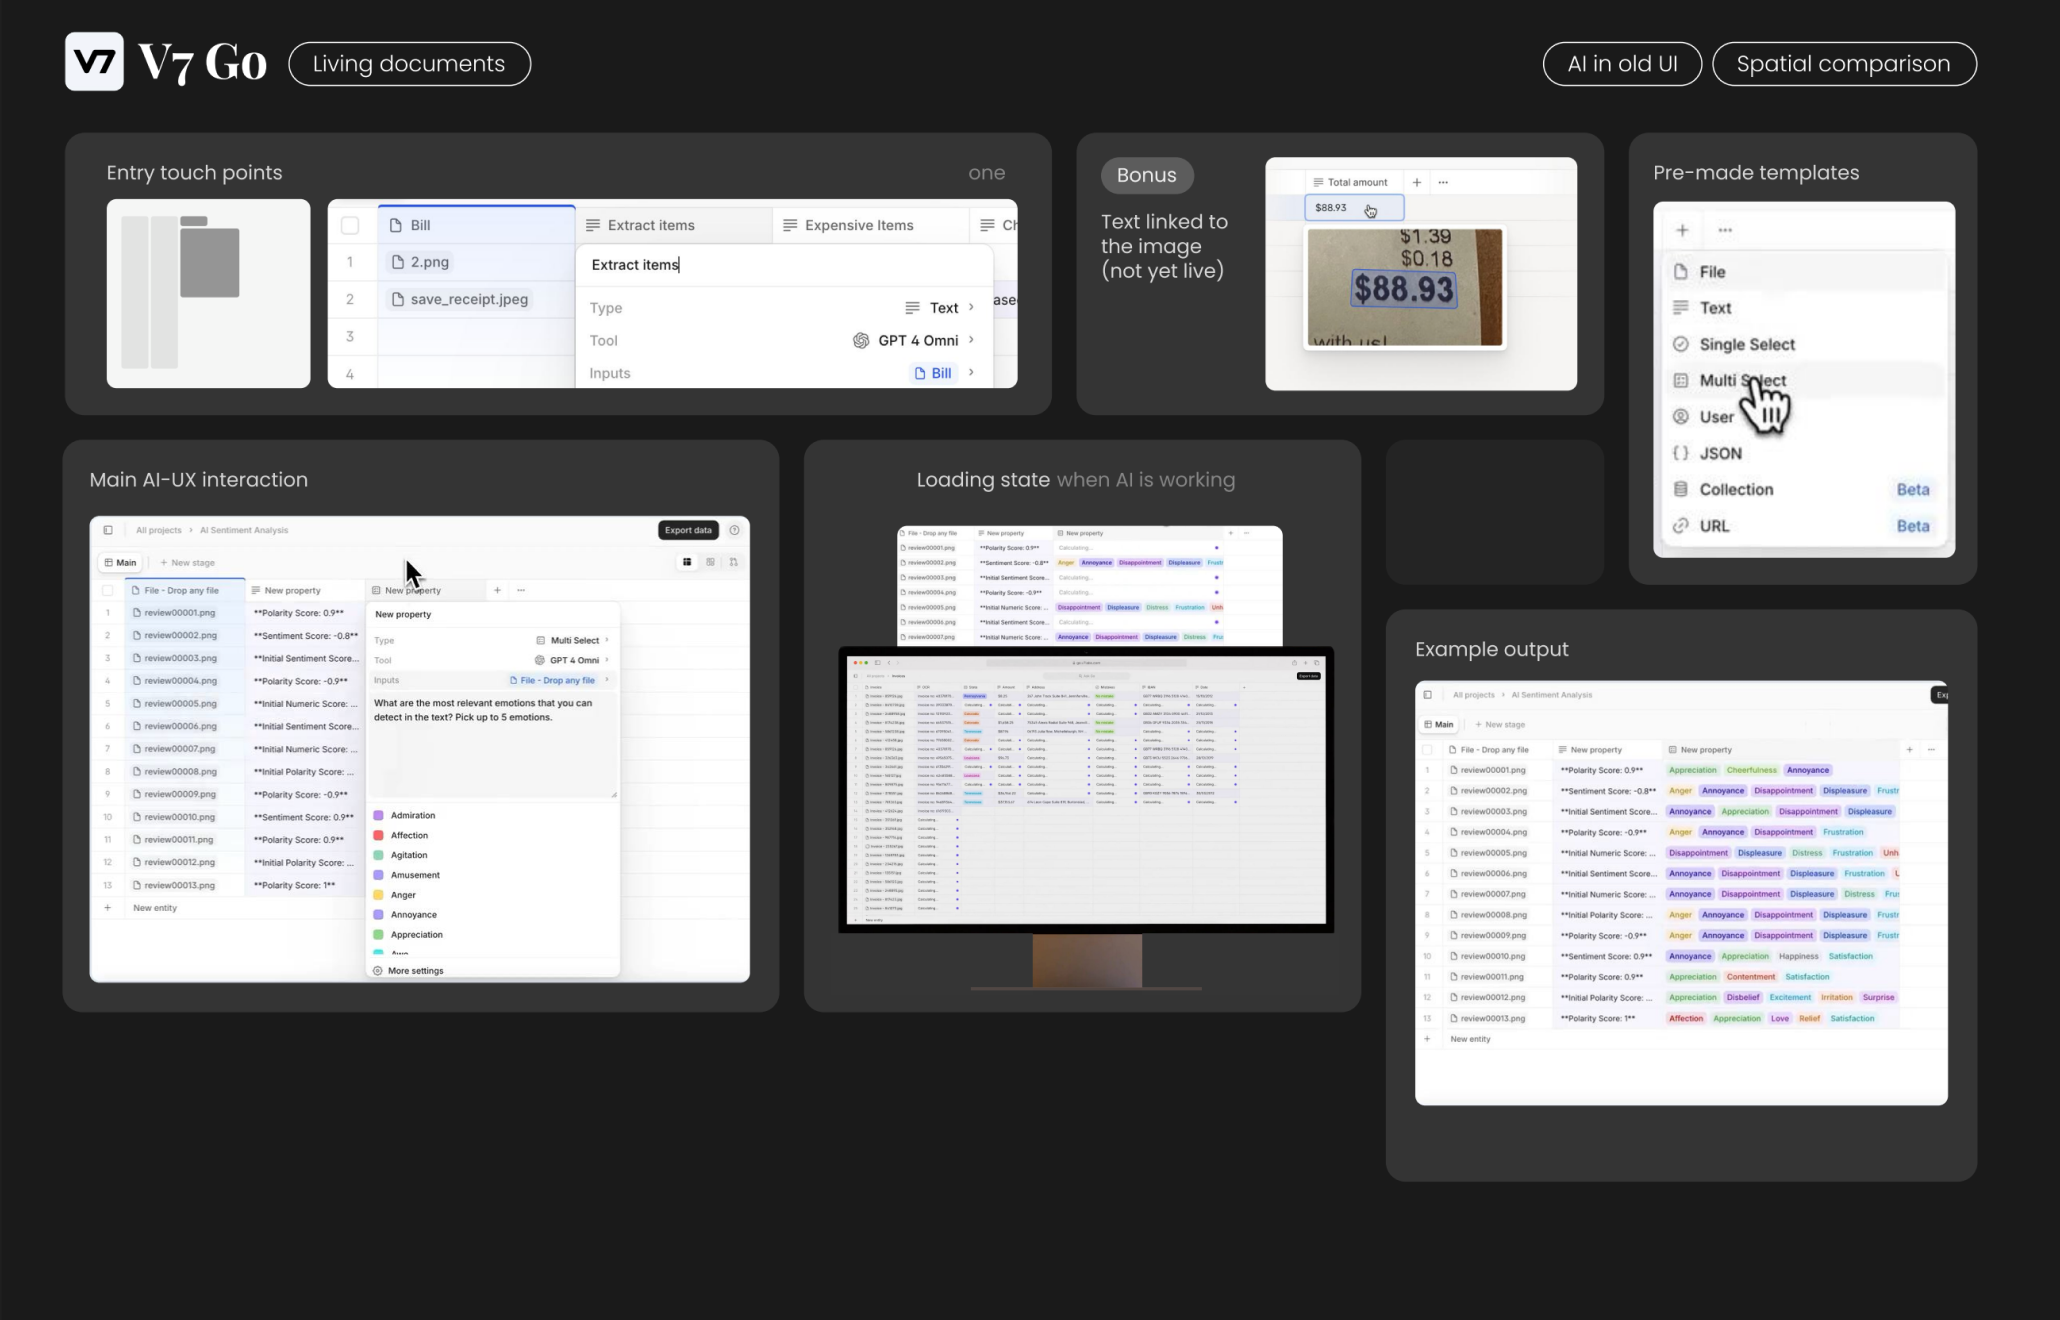The height and width of the screenshot is (1320, 2060).
Task: Click the V7 logo icon
Action: (x=95, y=62)
